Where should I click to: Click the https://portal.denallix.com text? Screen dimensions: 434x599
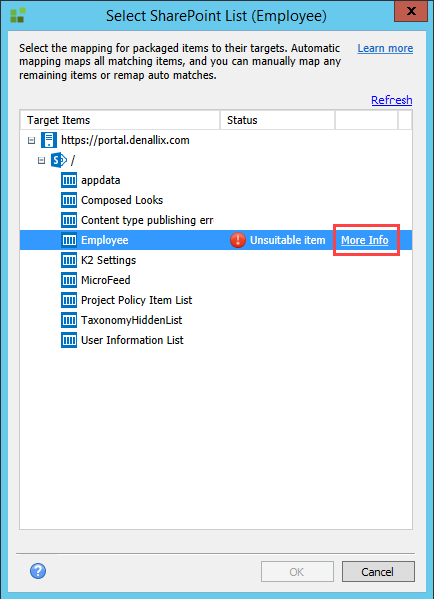click(125, 140)
